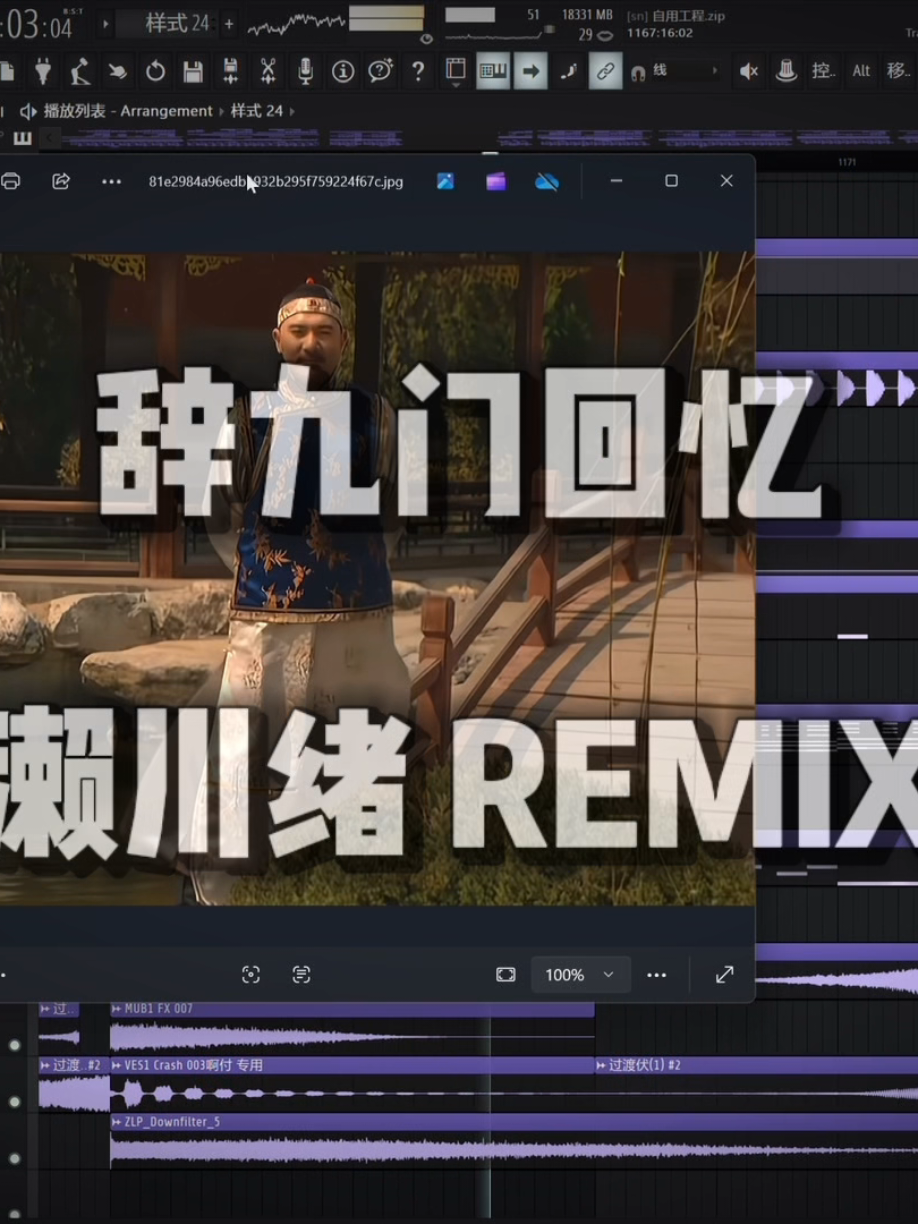
Task: Mute the ZLP_Downfilter_5 track dot
Action: (x=14, y=1158)
